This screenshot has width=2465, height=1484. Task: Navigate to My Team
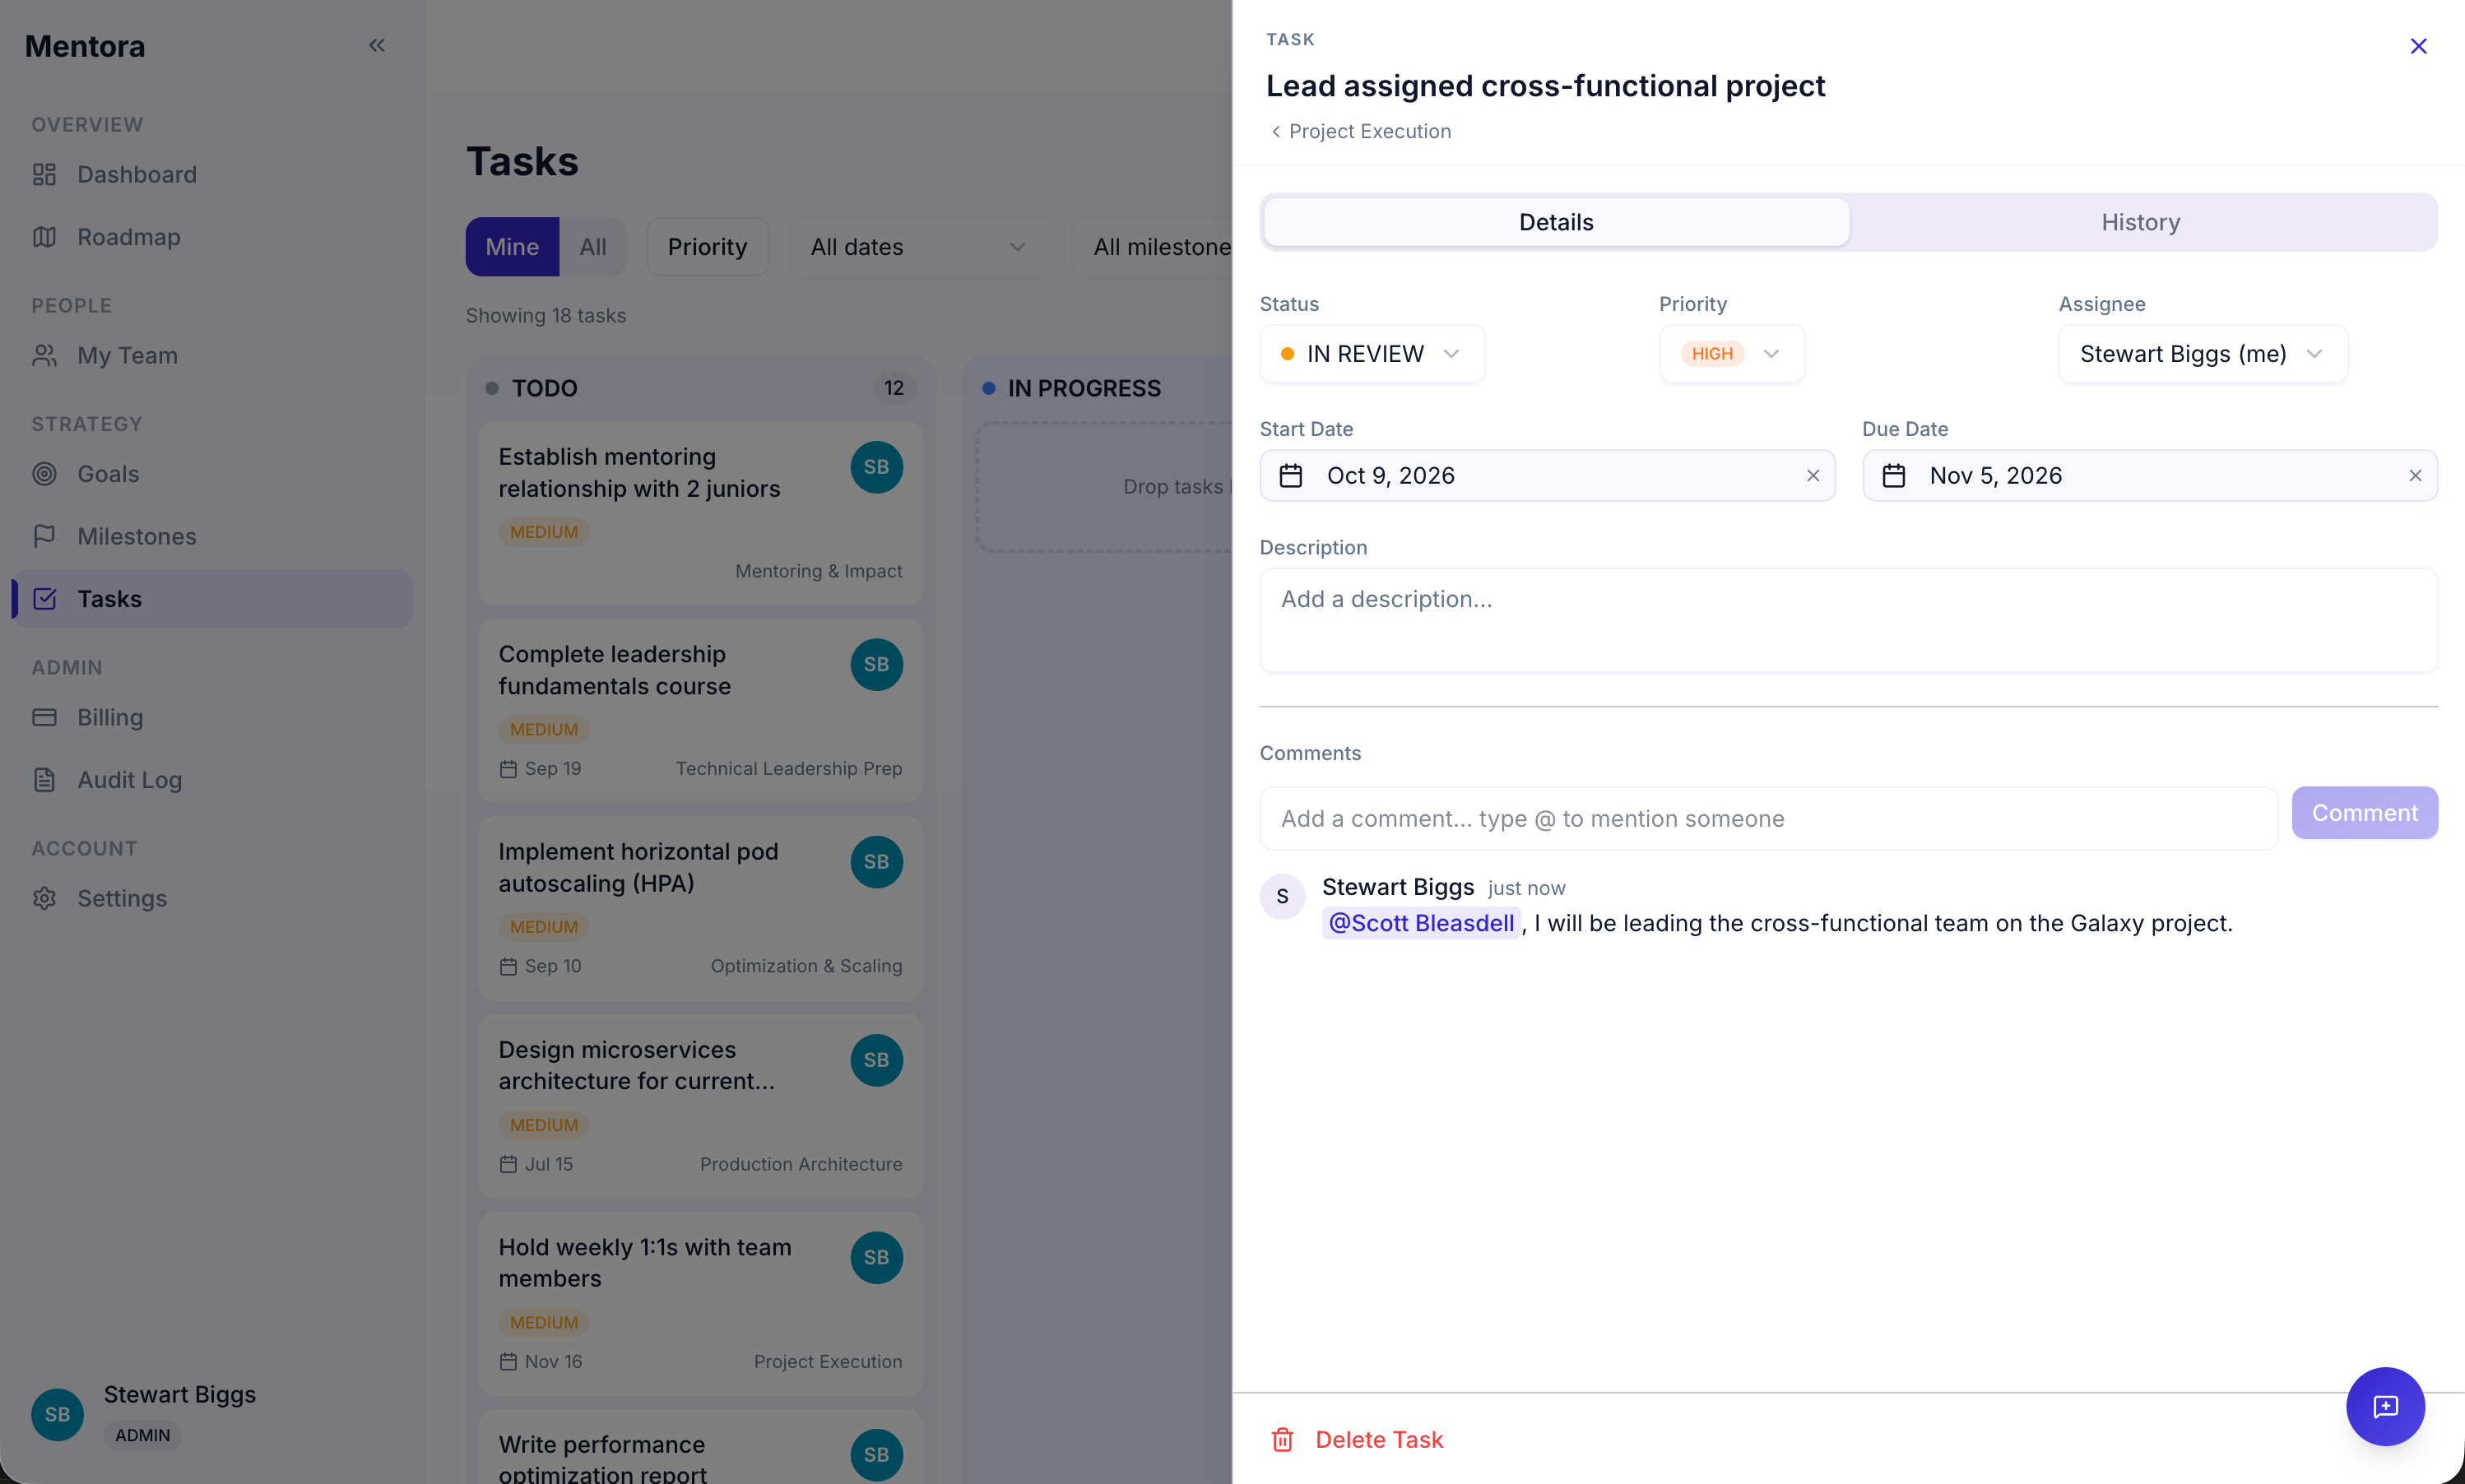tap(212, 355)
